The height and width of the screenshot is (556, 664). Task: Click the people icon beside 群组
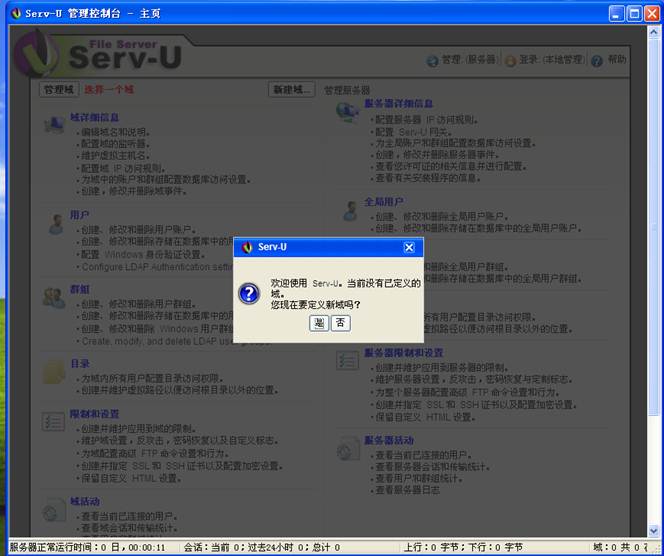click(x=54, y=298)
